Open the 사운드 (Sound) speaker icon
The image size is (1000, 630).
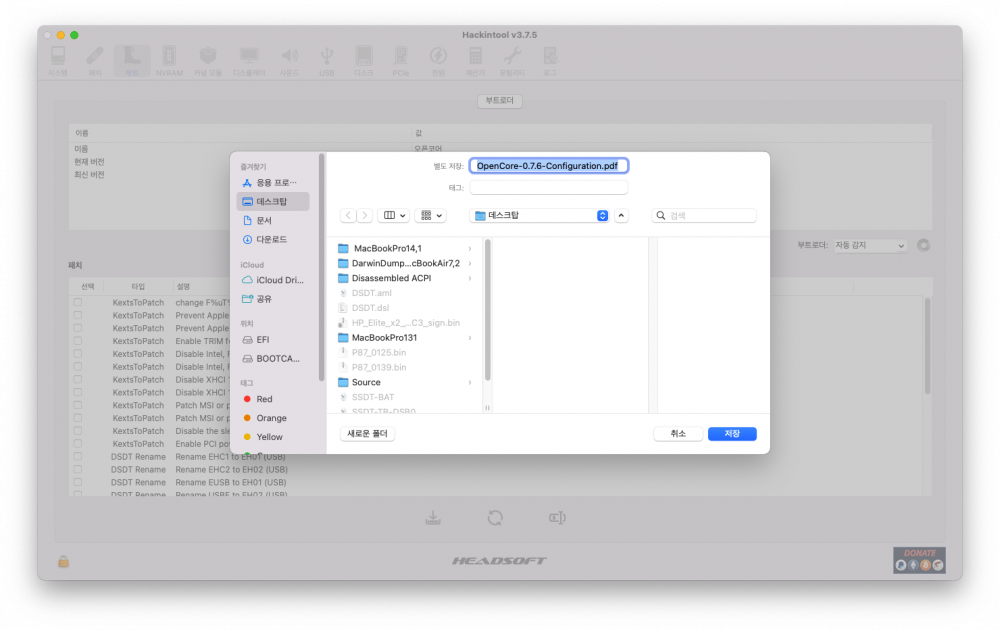289,61
